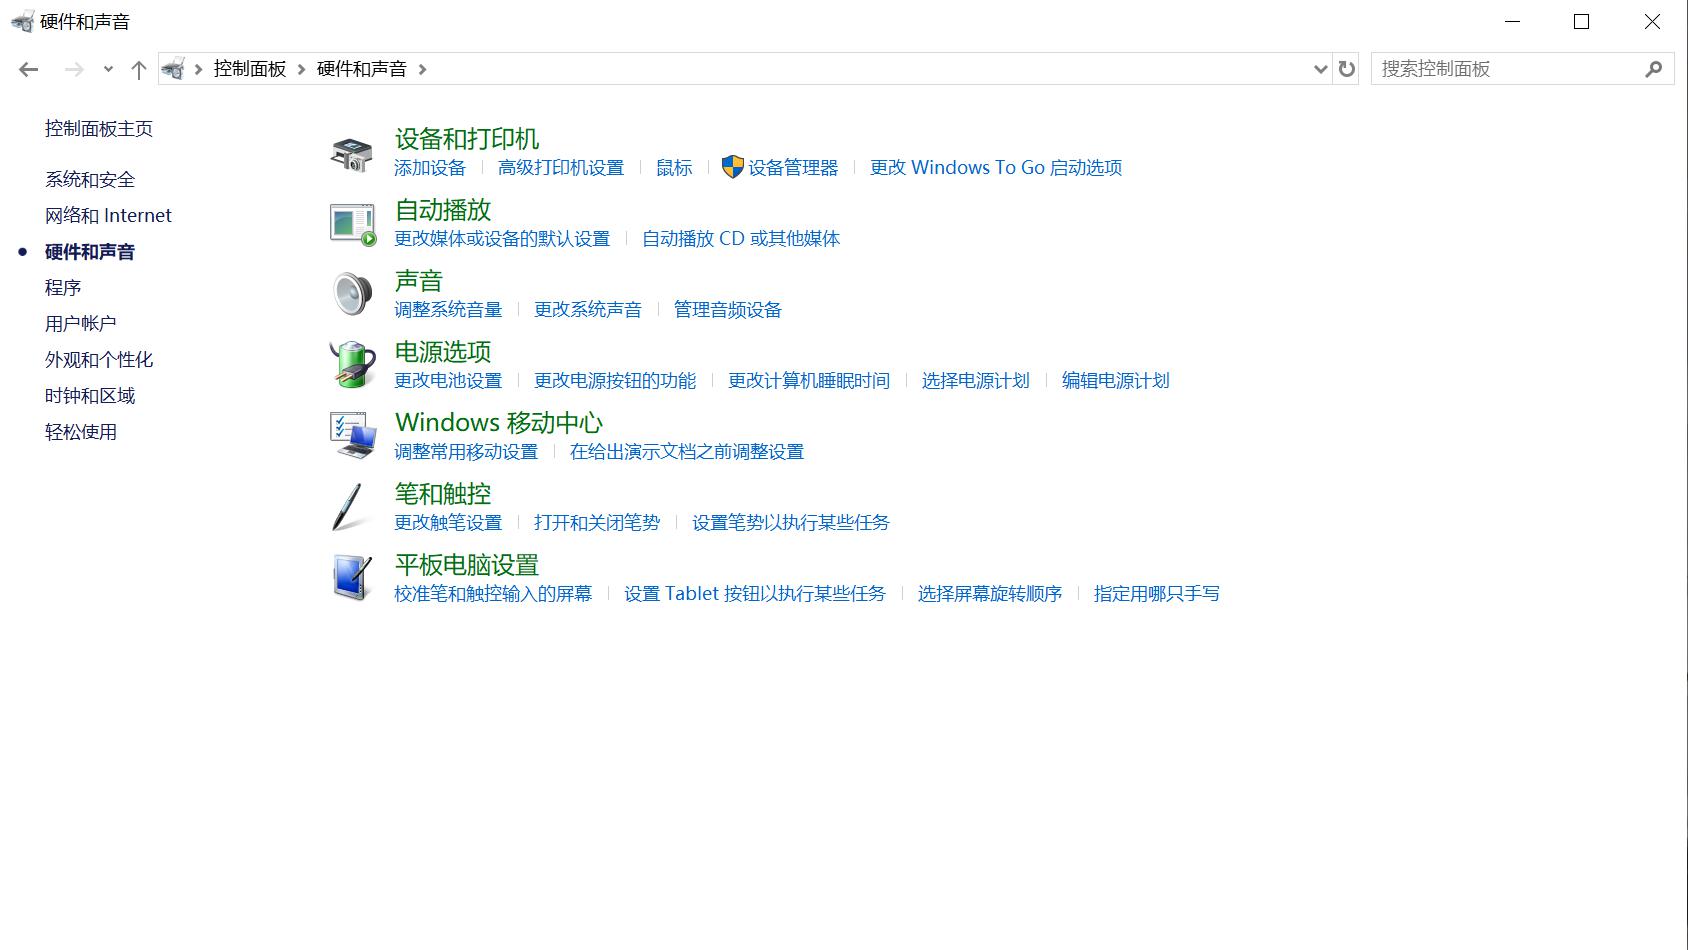Select 系统和安全 in the sidebar
Screen dimensions: 1688x950
tap(90, 180)
